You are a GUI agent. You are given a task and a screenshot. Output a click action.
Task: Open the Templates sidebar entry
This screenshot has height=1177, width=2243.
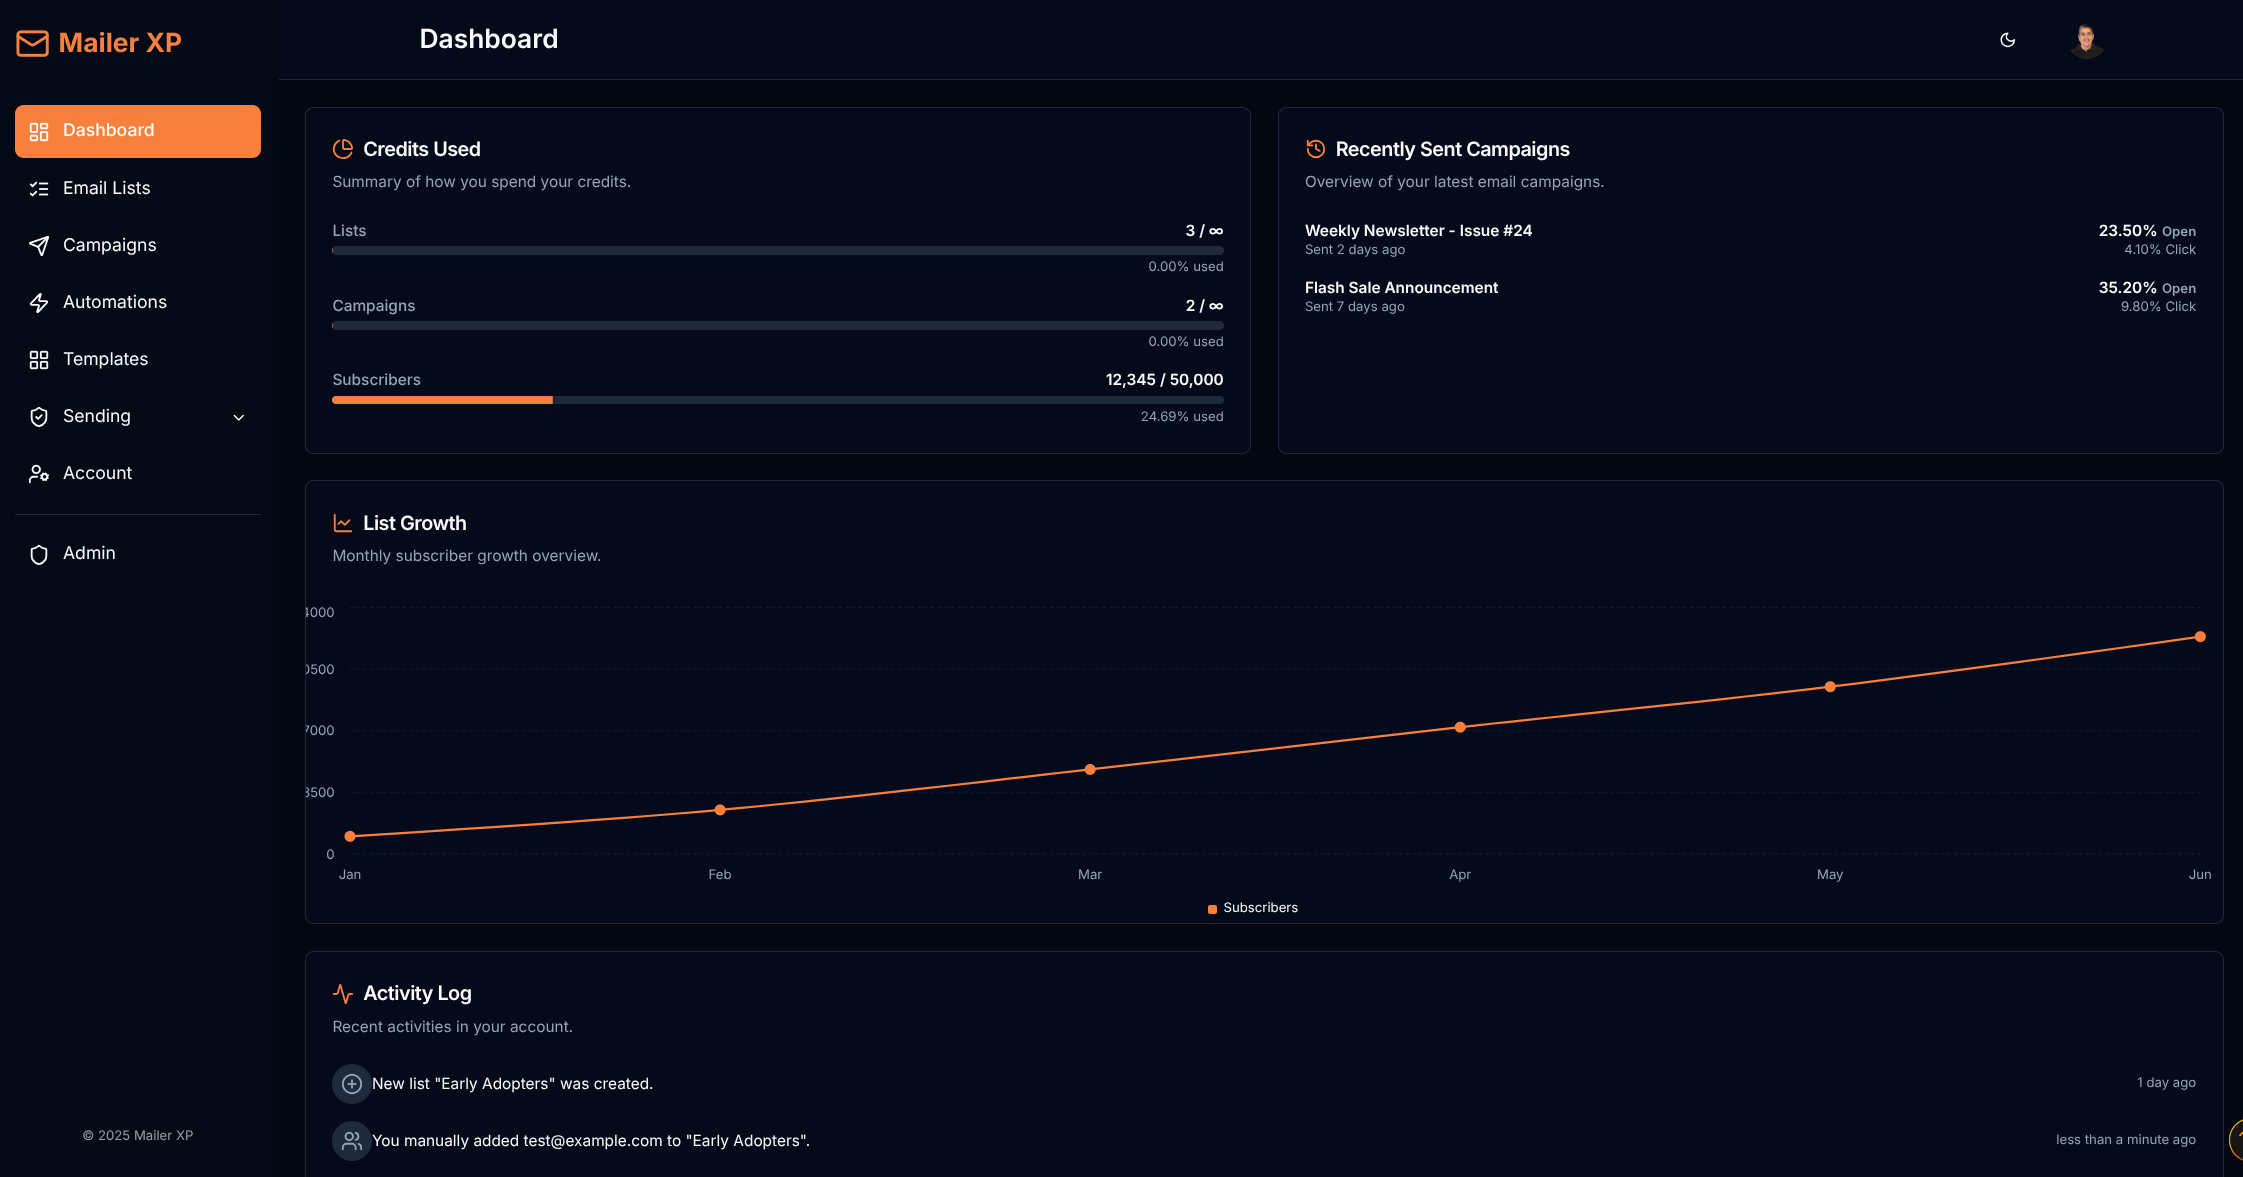click(x=106, y=359)
